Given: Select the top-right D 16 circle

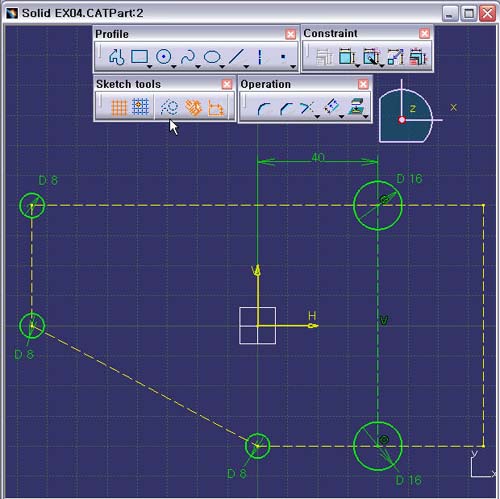Looking at the screenshot, I should 378,205.
